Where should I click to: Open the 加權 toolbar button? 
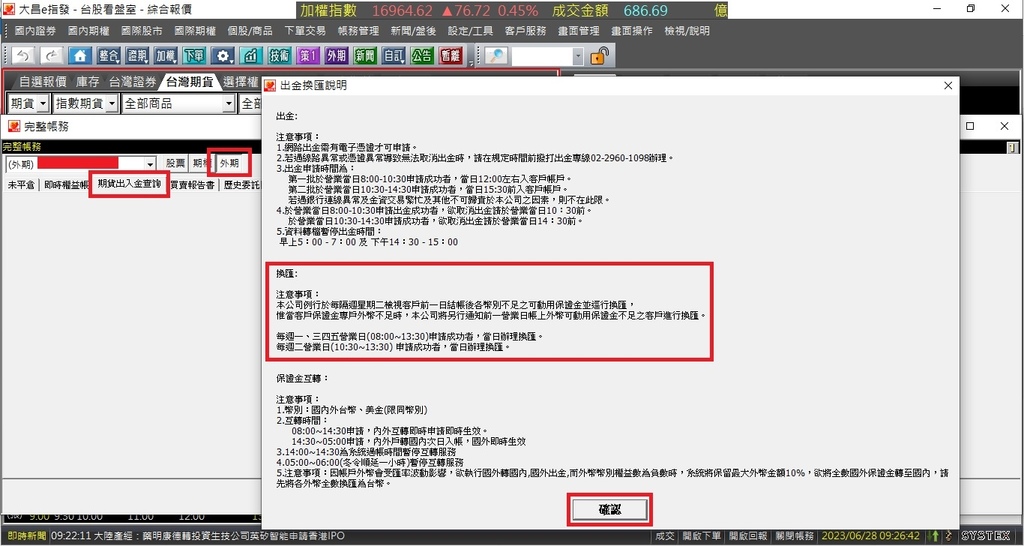click(165, 56)
